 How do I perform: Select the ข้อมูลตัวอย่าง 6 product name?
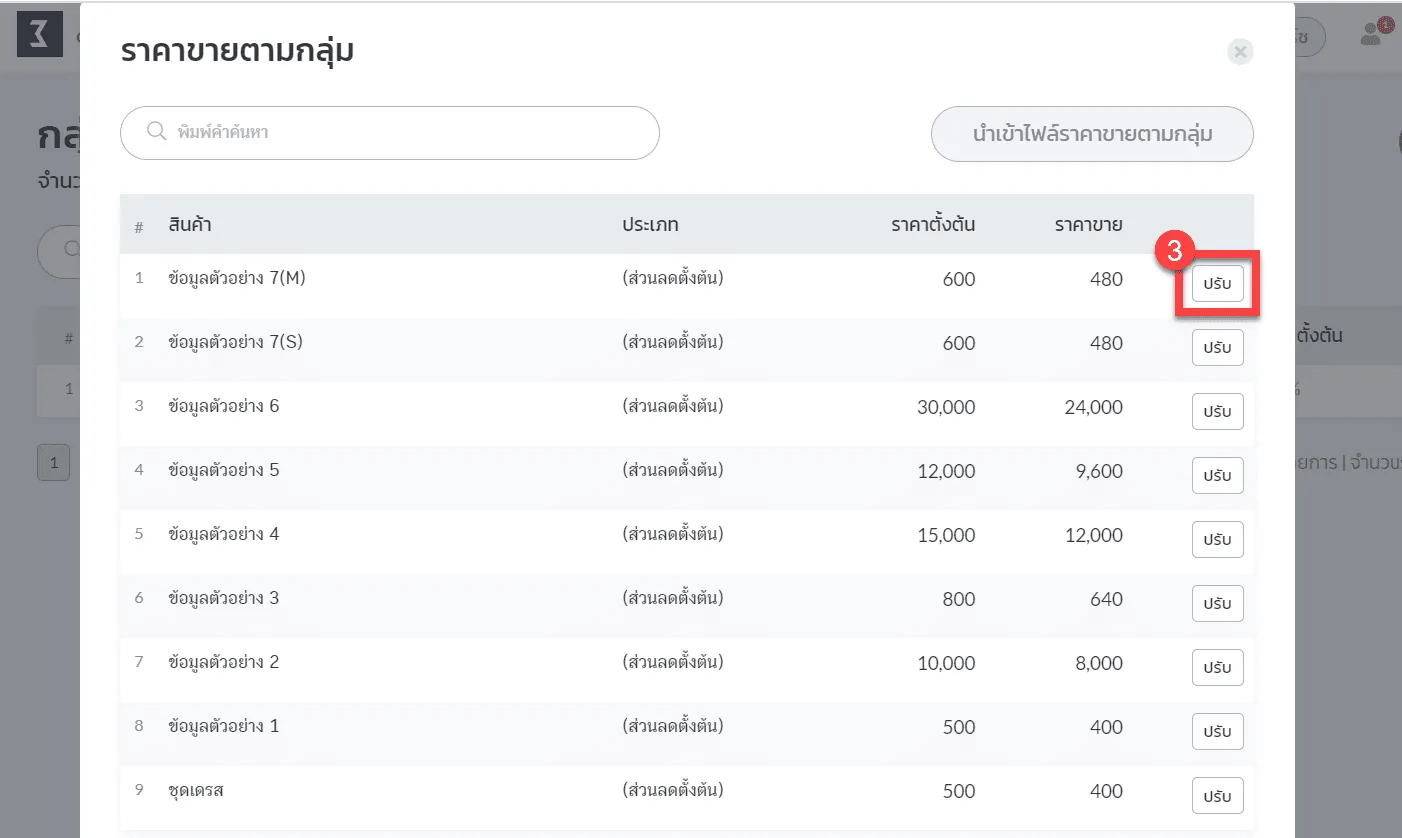(224, 407)
